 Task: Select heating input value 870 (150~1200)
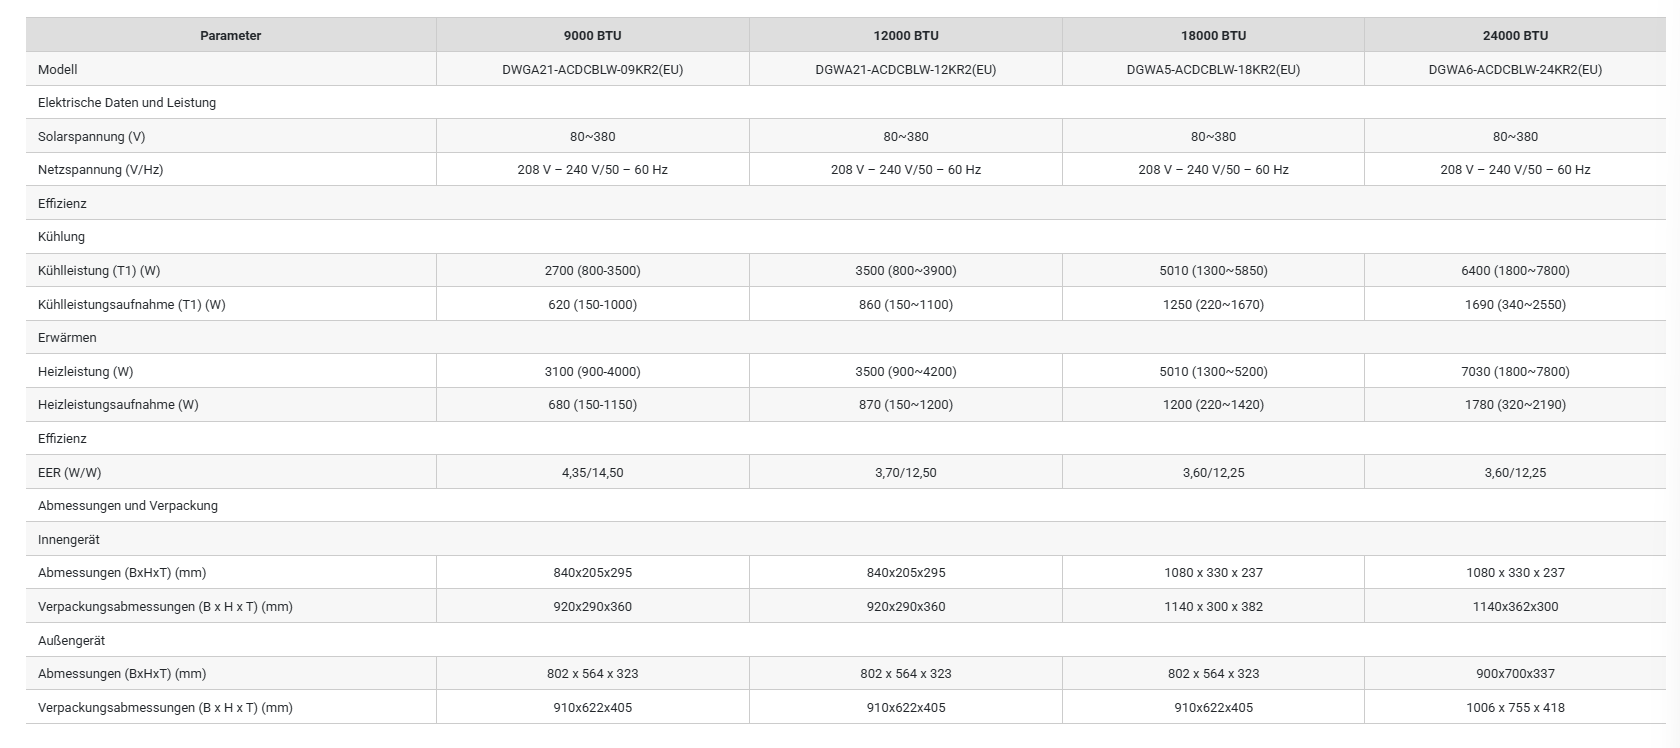[x=905, y=405]
